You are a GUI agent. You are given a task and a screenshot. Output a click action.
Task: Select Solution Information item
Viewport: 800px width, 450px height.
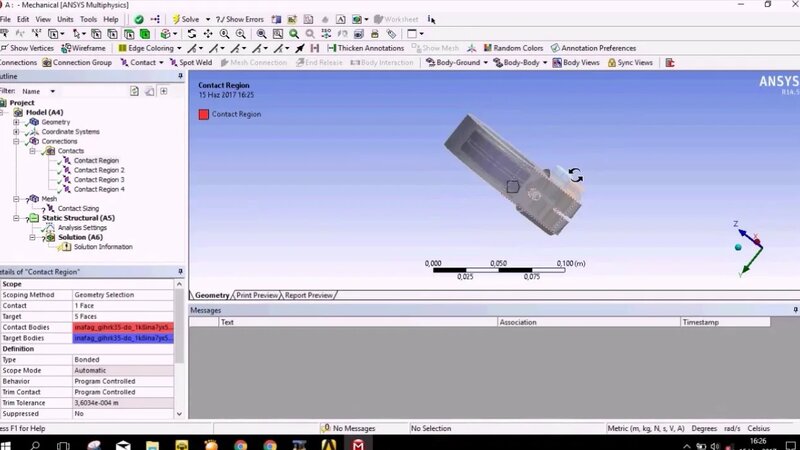[103, 247]
